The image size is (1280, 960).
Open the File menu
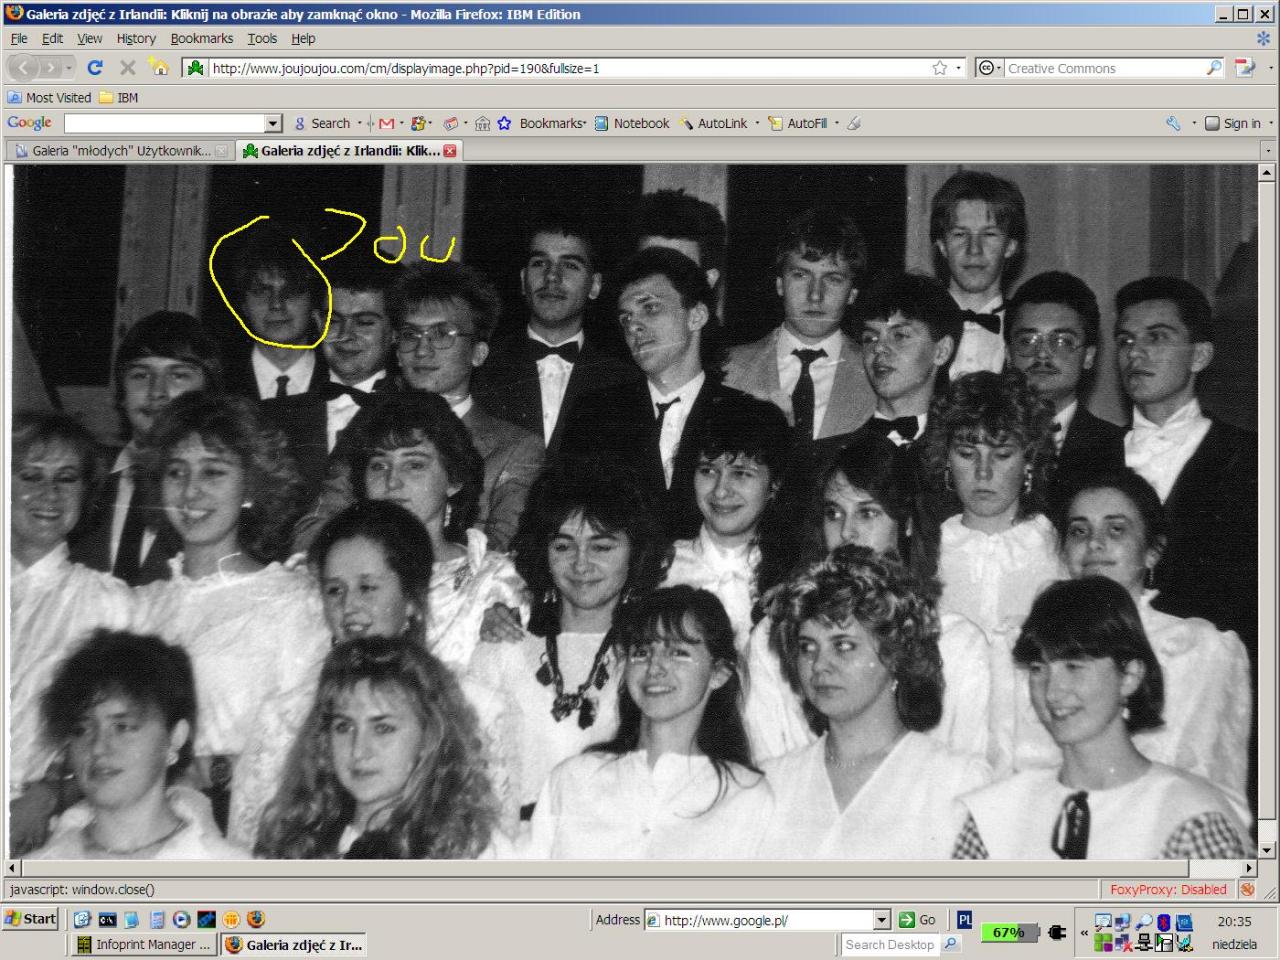pyautogui.click(x=19, y=38)
